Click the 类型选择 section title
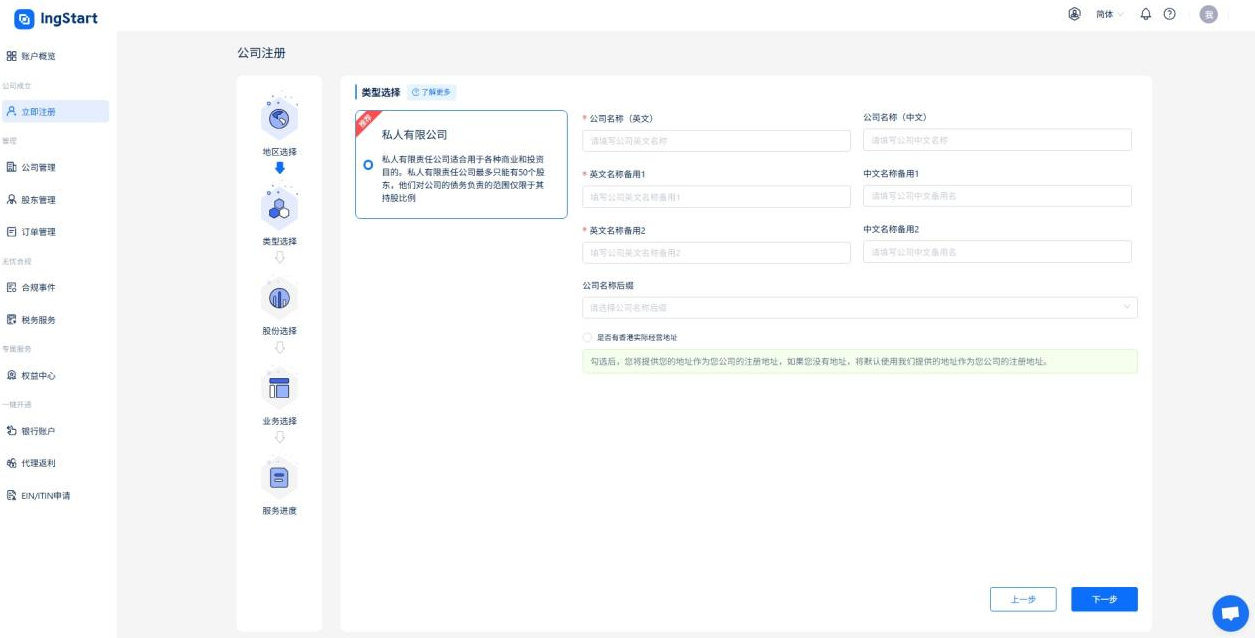The height and width of the screenshot is (638, 1255). tap(381, 92)
